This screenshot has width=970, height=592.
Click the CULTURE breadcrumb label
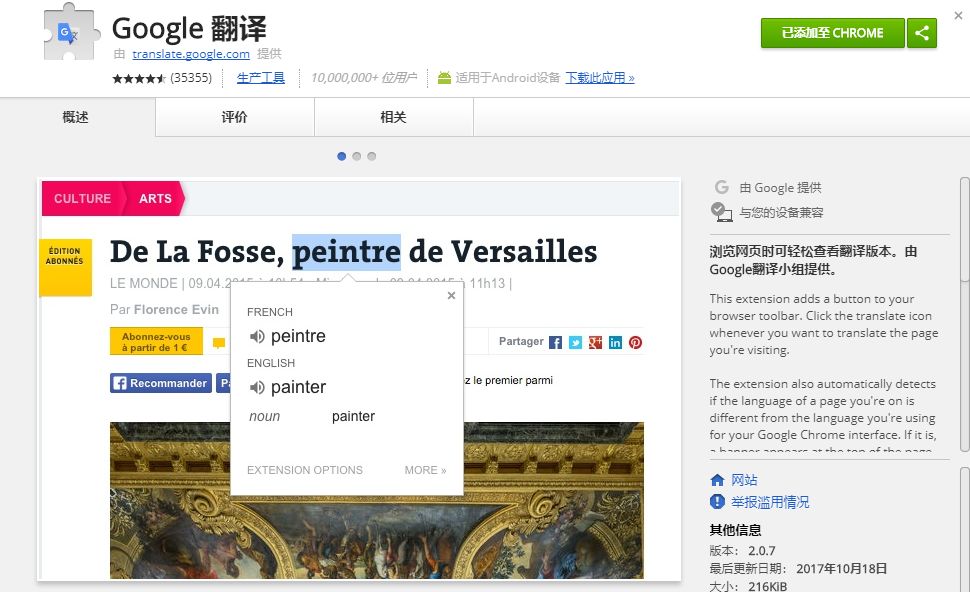[82, 199]
